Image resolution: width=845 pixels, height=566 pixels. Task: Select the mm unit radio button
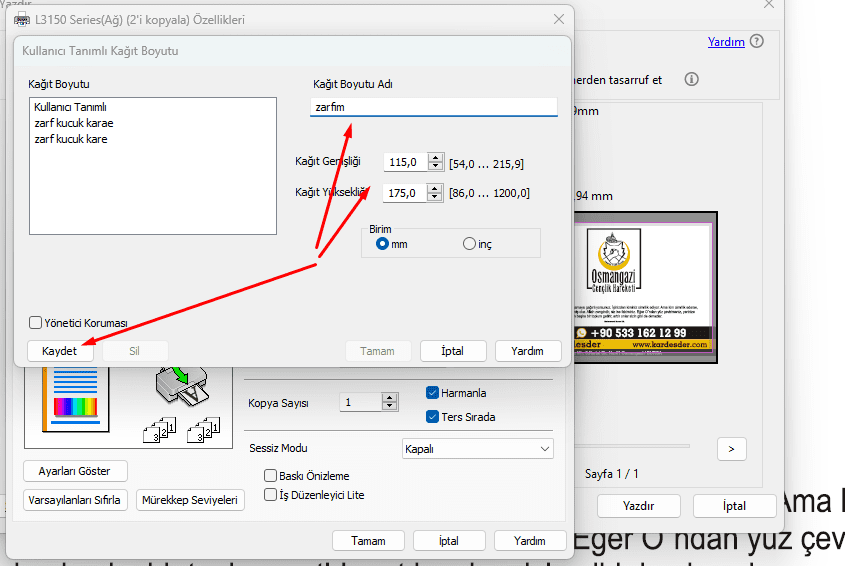pos(382,244)
